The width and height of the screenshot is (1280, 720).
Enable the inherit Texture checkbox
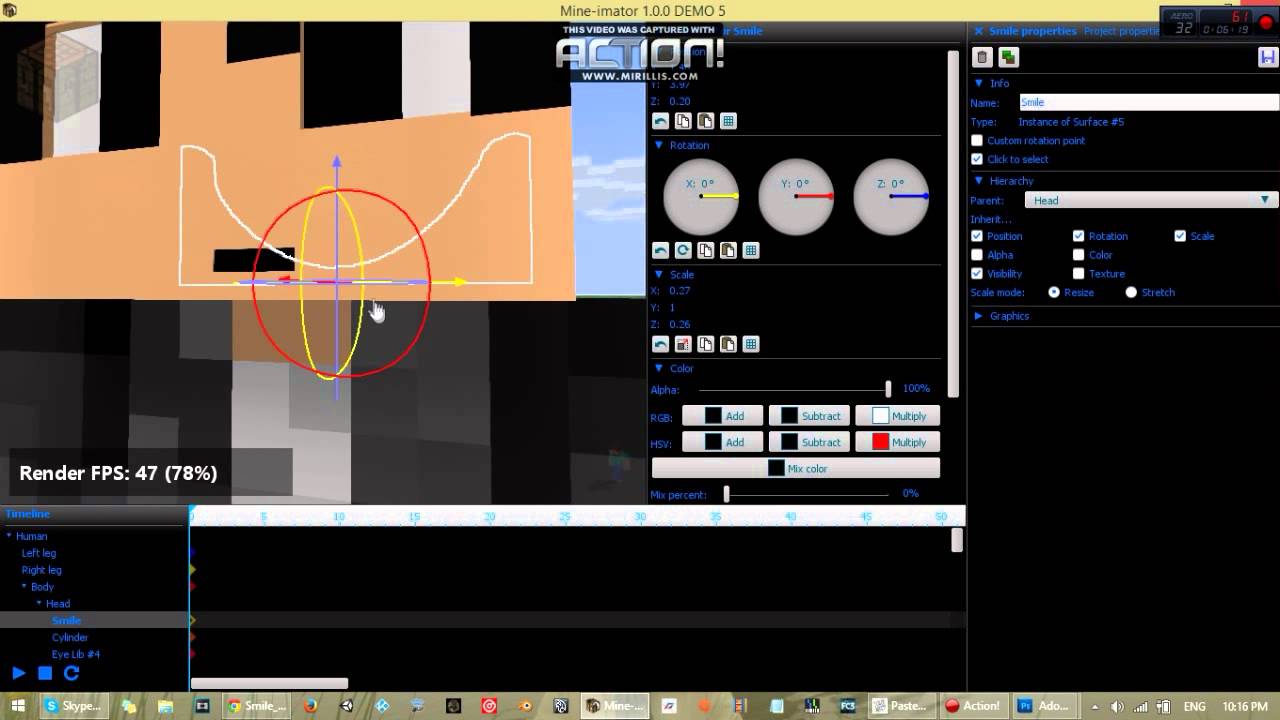pos(1078,274)
